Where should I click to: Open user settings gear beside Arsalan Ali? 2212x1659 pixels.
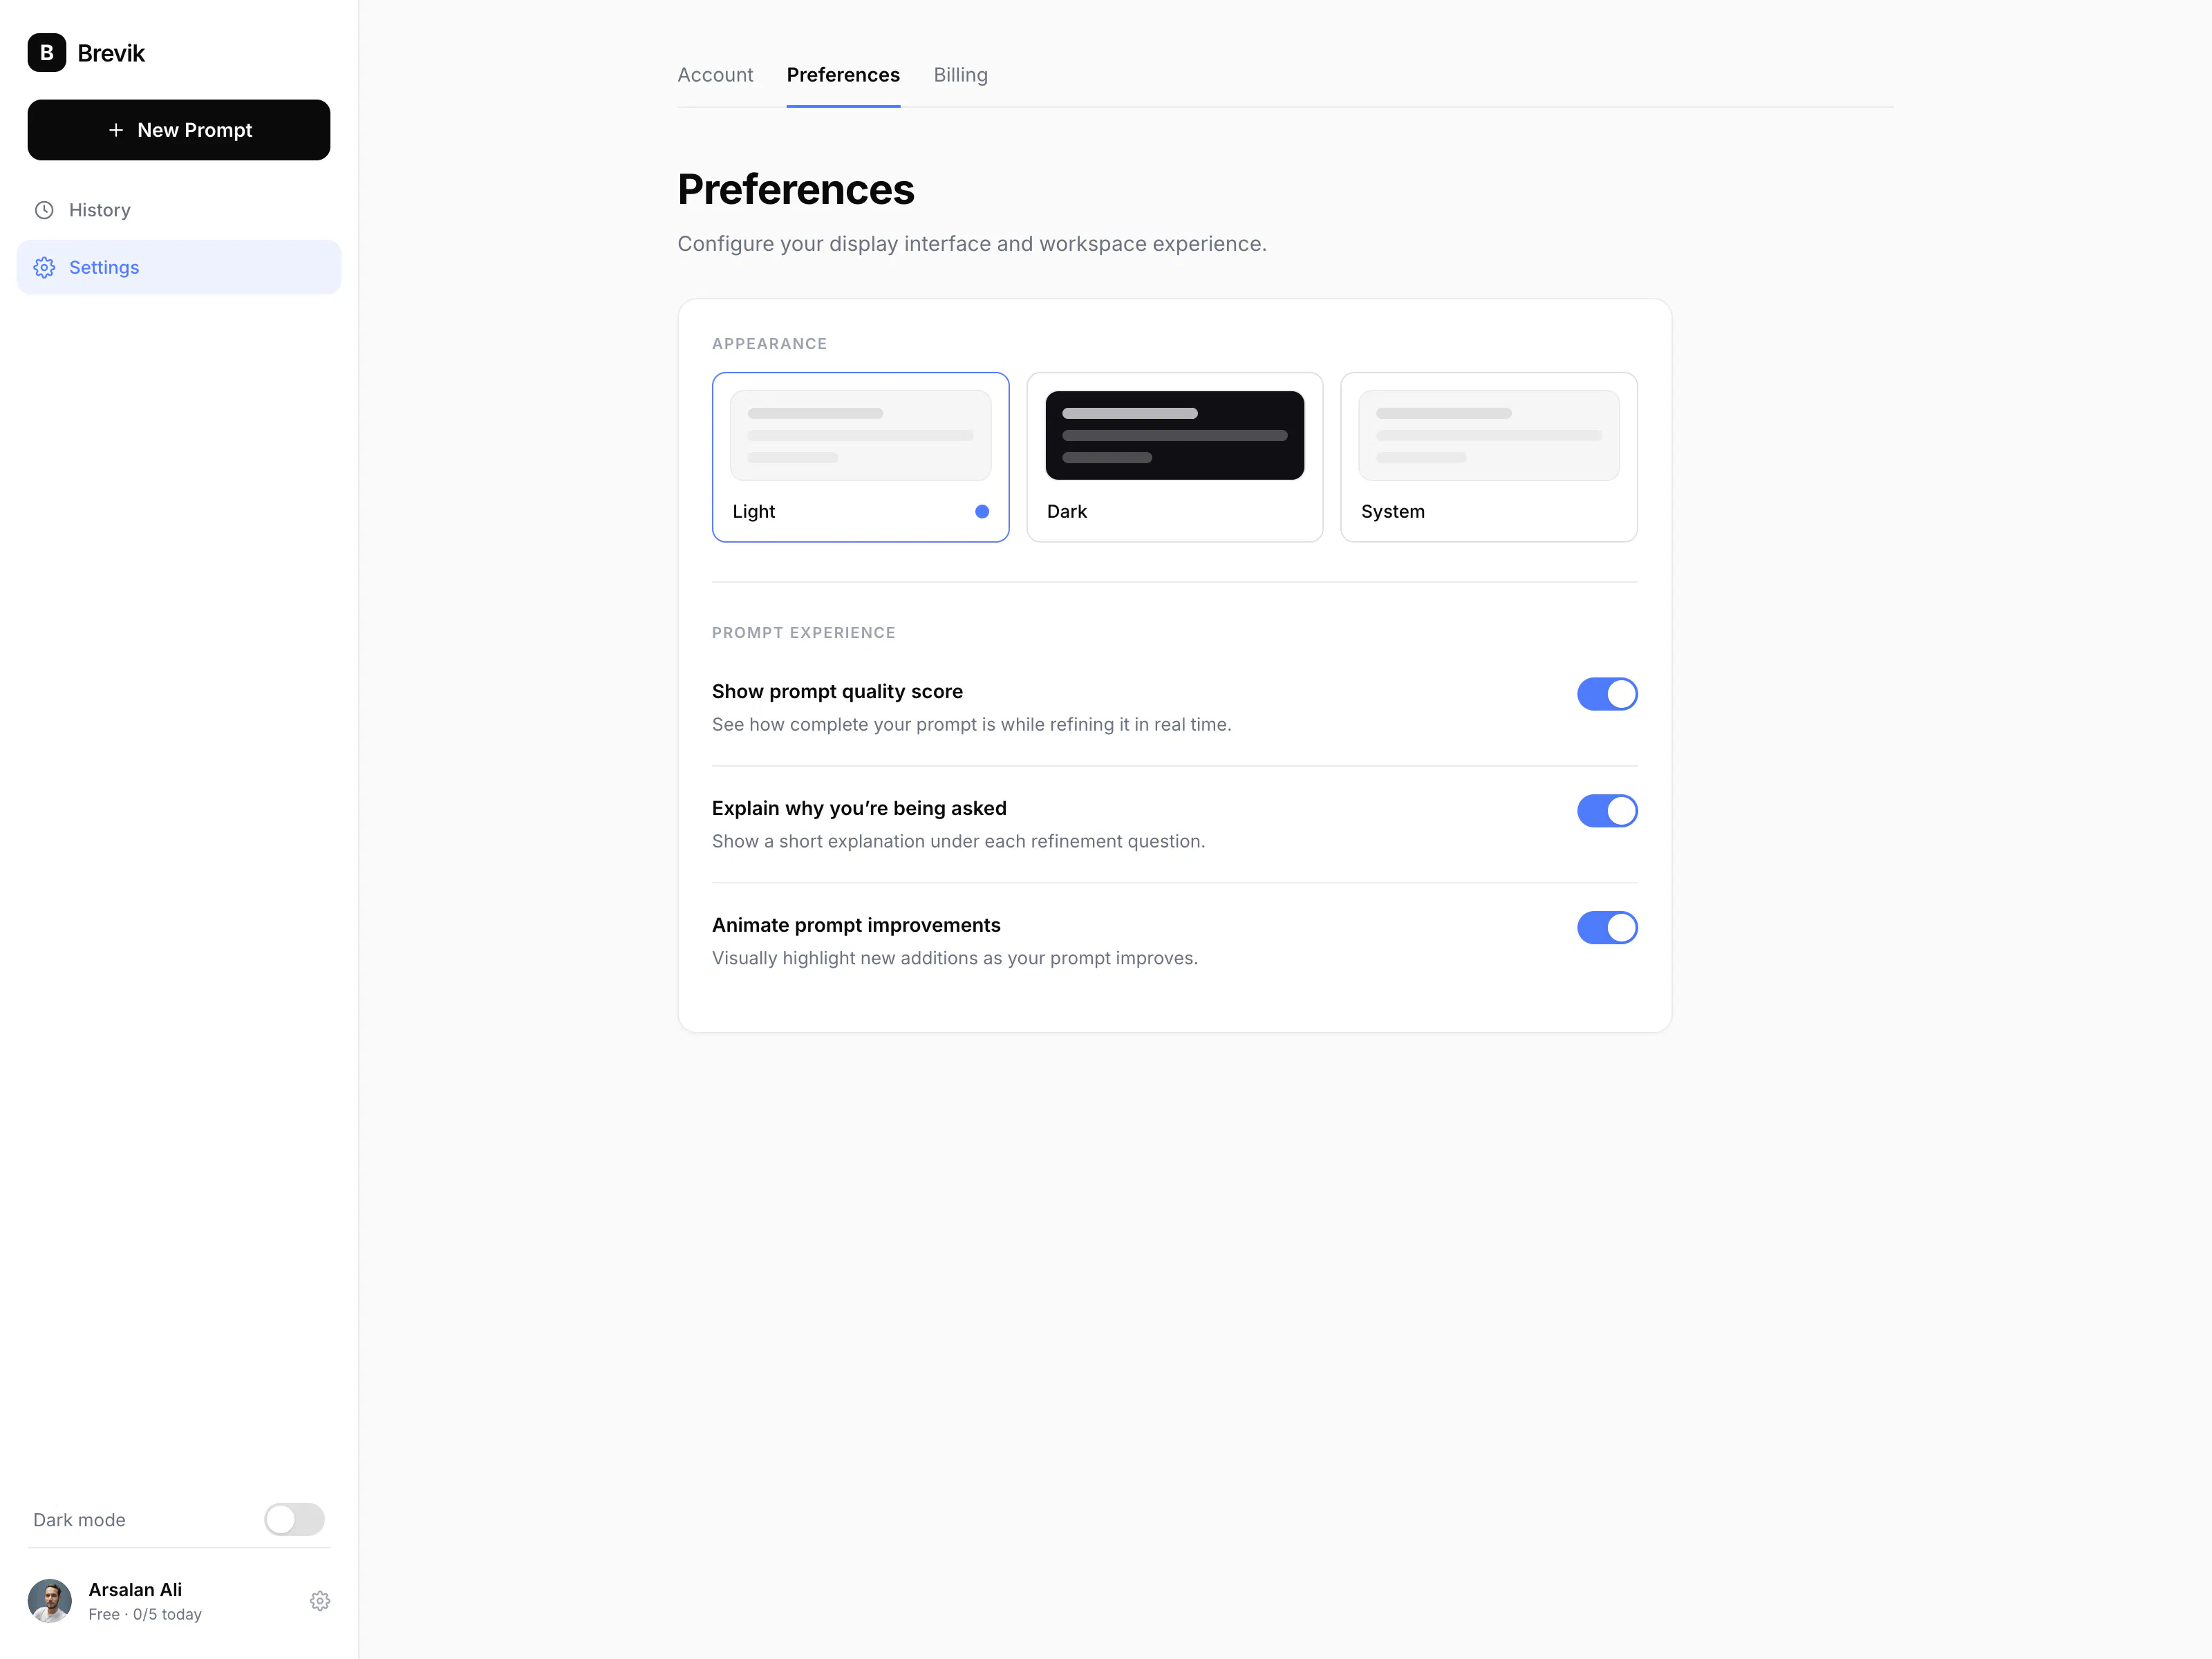tap(320, 1601)
